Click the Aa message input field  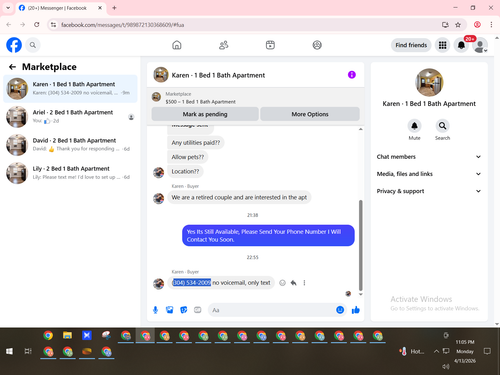(x=272, y=310)
